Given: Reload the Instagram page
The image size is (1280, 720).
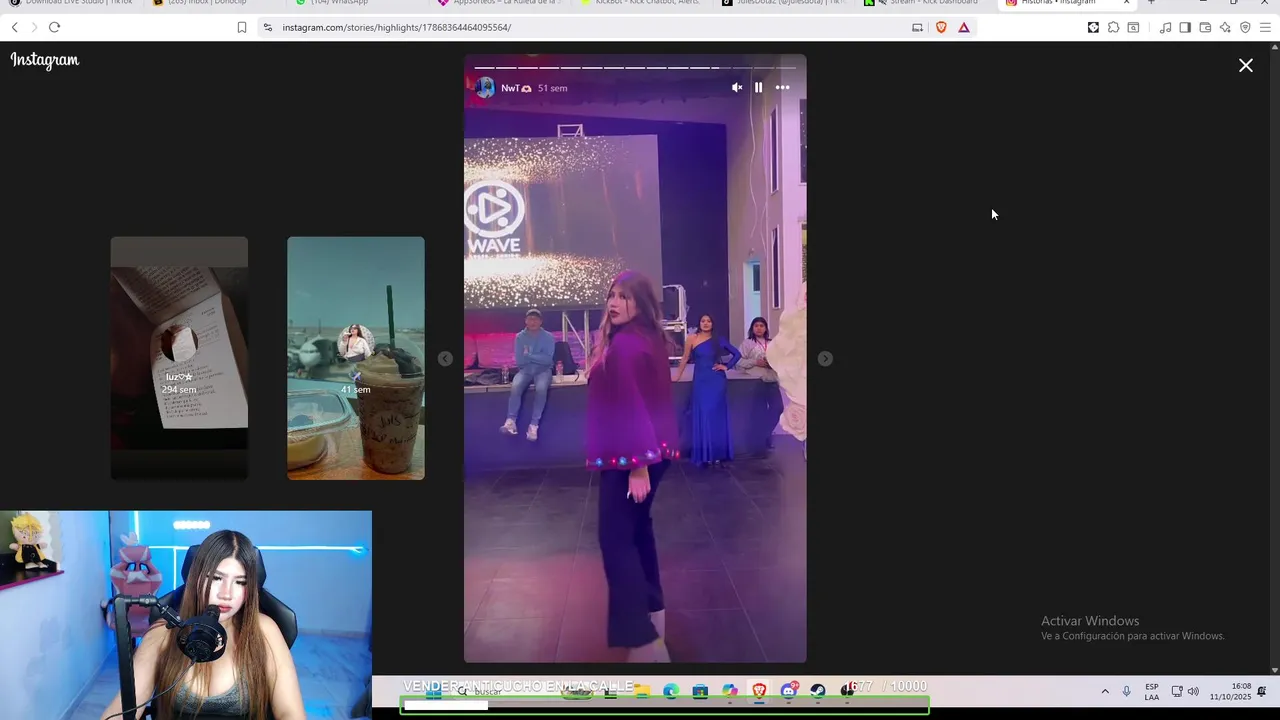Looking at the screenshot, I should pyautogui.click(x=54, y=27).
